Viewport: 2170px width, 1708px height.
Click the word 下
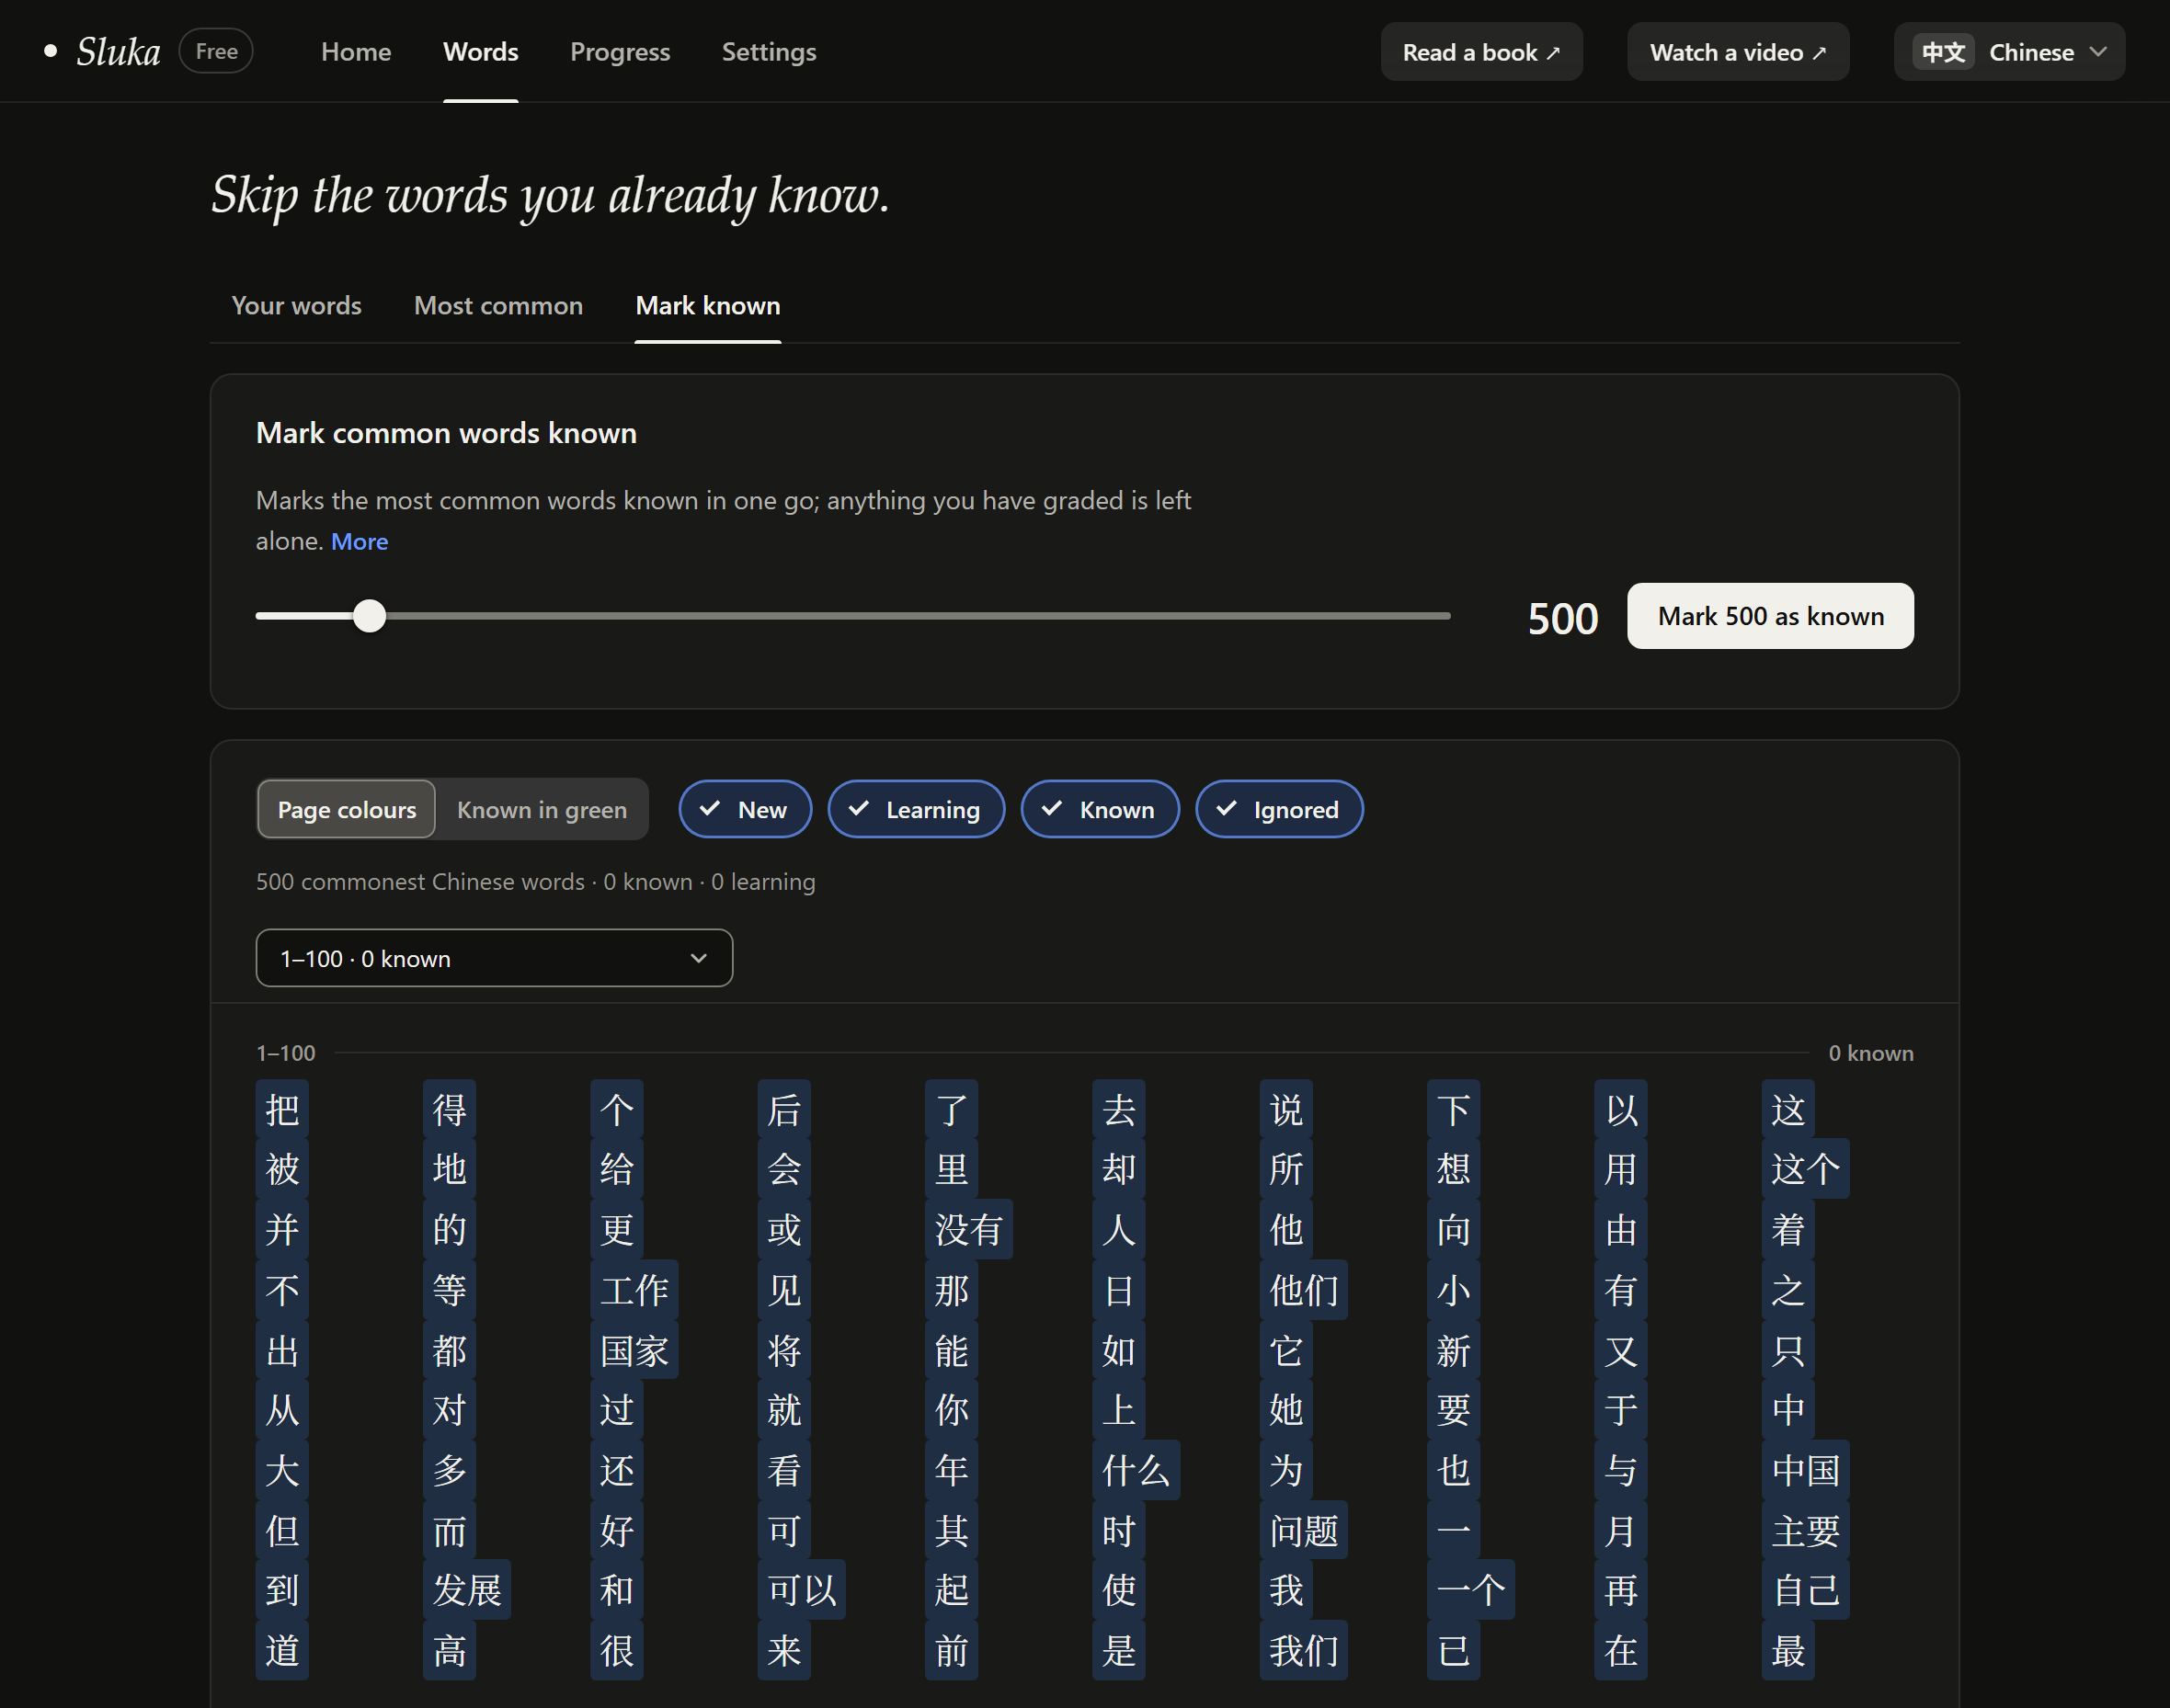tap(1453, 1109)
